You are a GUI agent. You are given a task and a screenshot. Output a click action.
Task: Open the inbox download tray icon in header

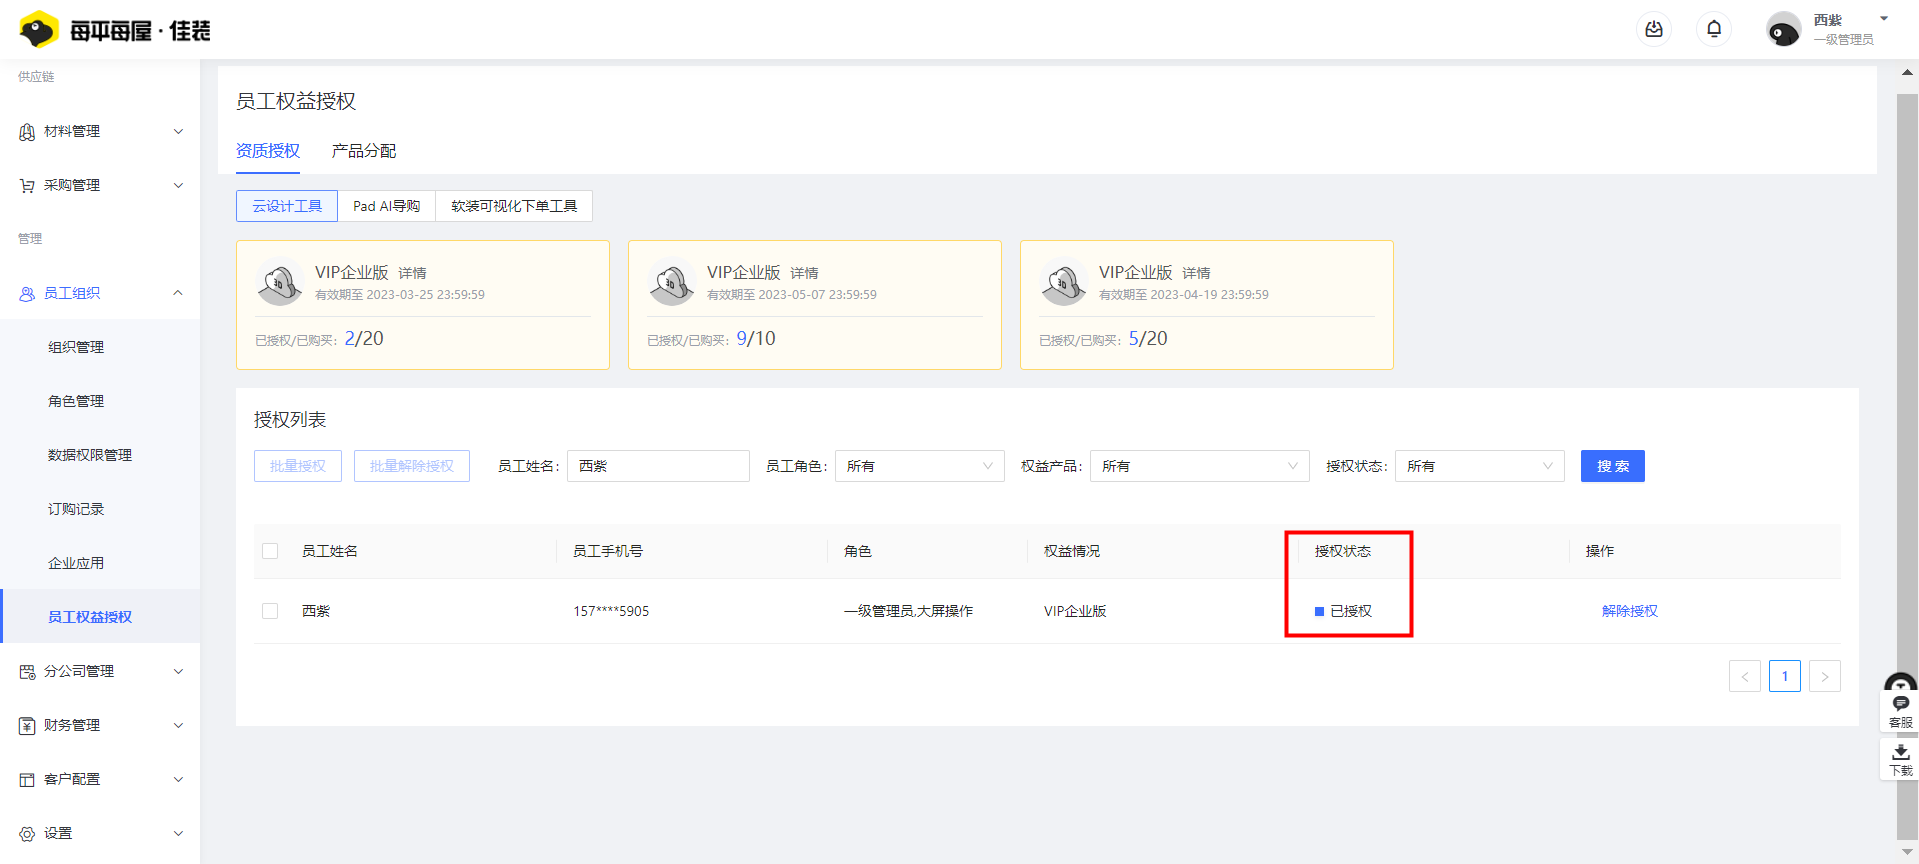pyautogui.click(x=1654, y=29)
